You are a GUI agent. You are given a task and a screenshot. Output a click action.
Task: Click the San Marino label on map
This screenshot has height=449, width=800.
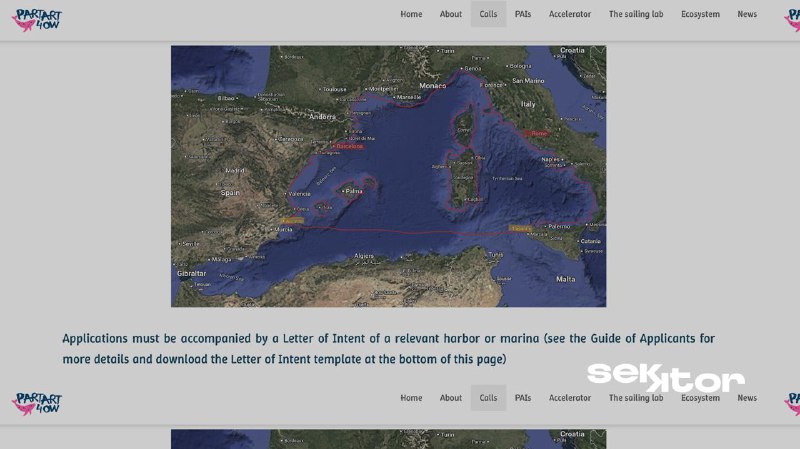(528, 81)
